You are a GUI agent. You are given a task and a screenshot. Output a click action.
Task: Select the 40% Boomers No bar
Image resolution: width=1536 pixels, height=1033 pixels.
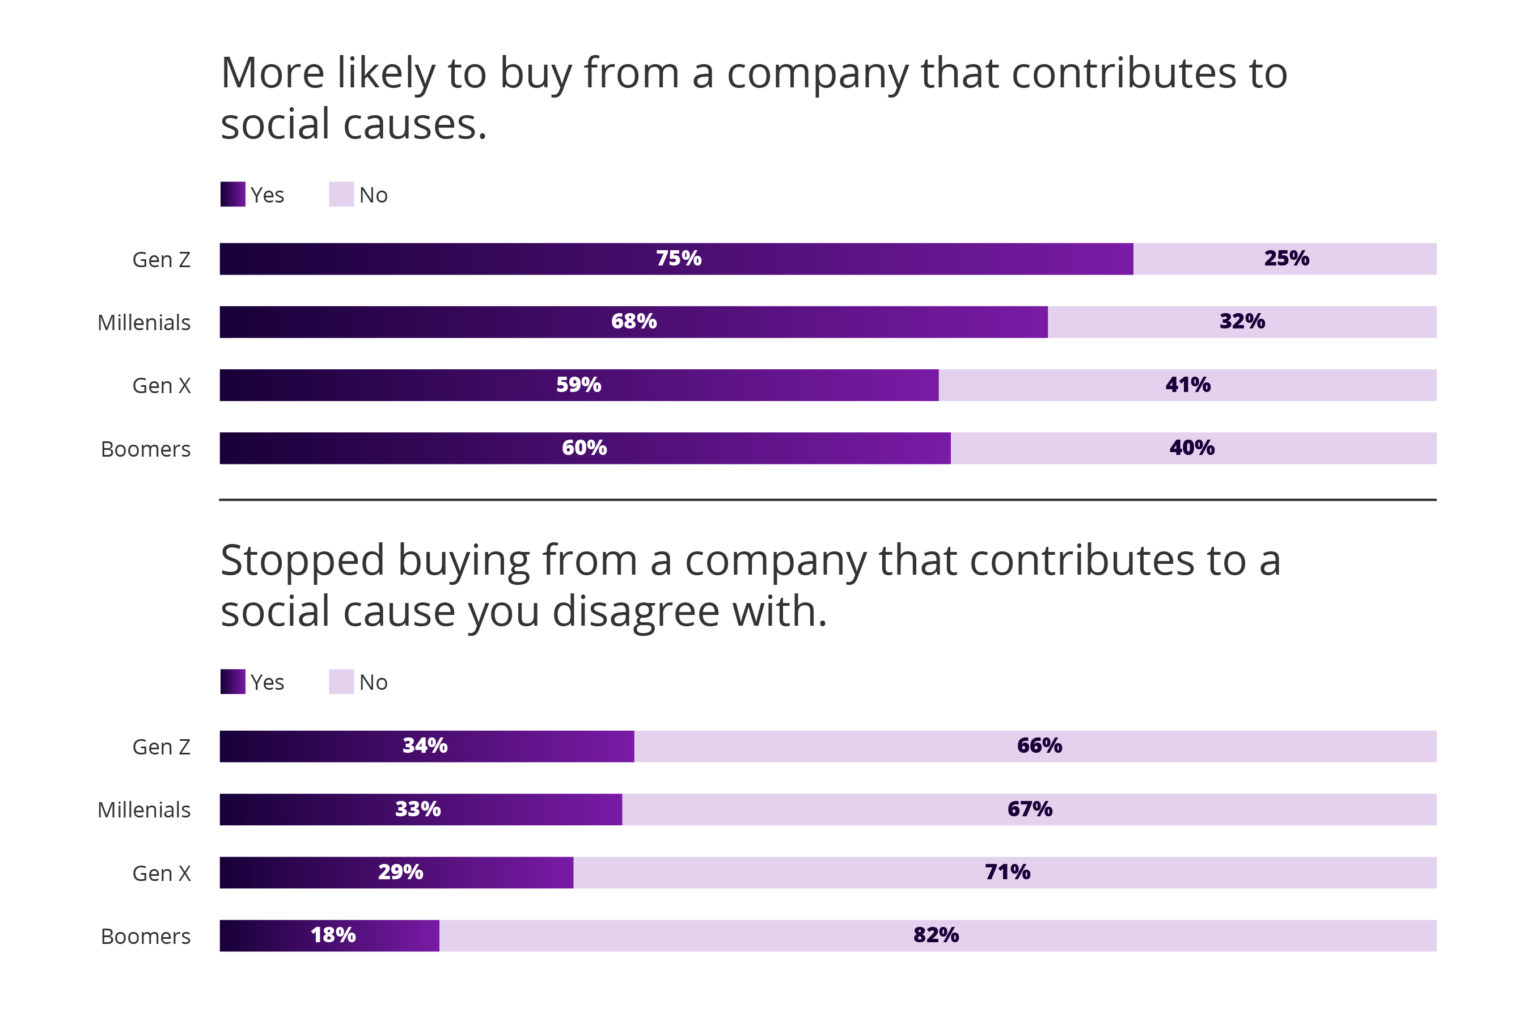[1192, 448]
